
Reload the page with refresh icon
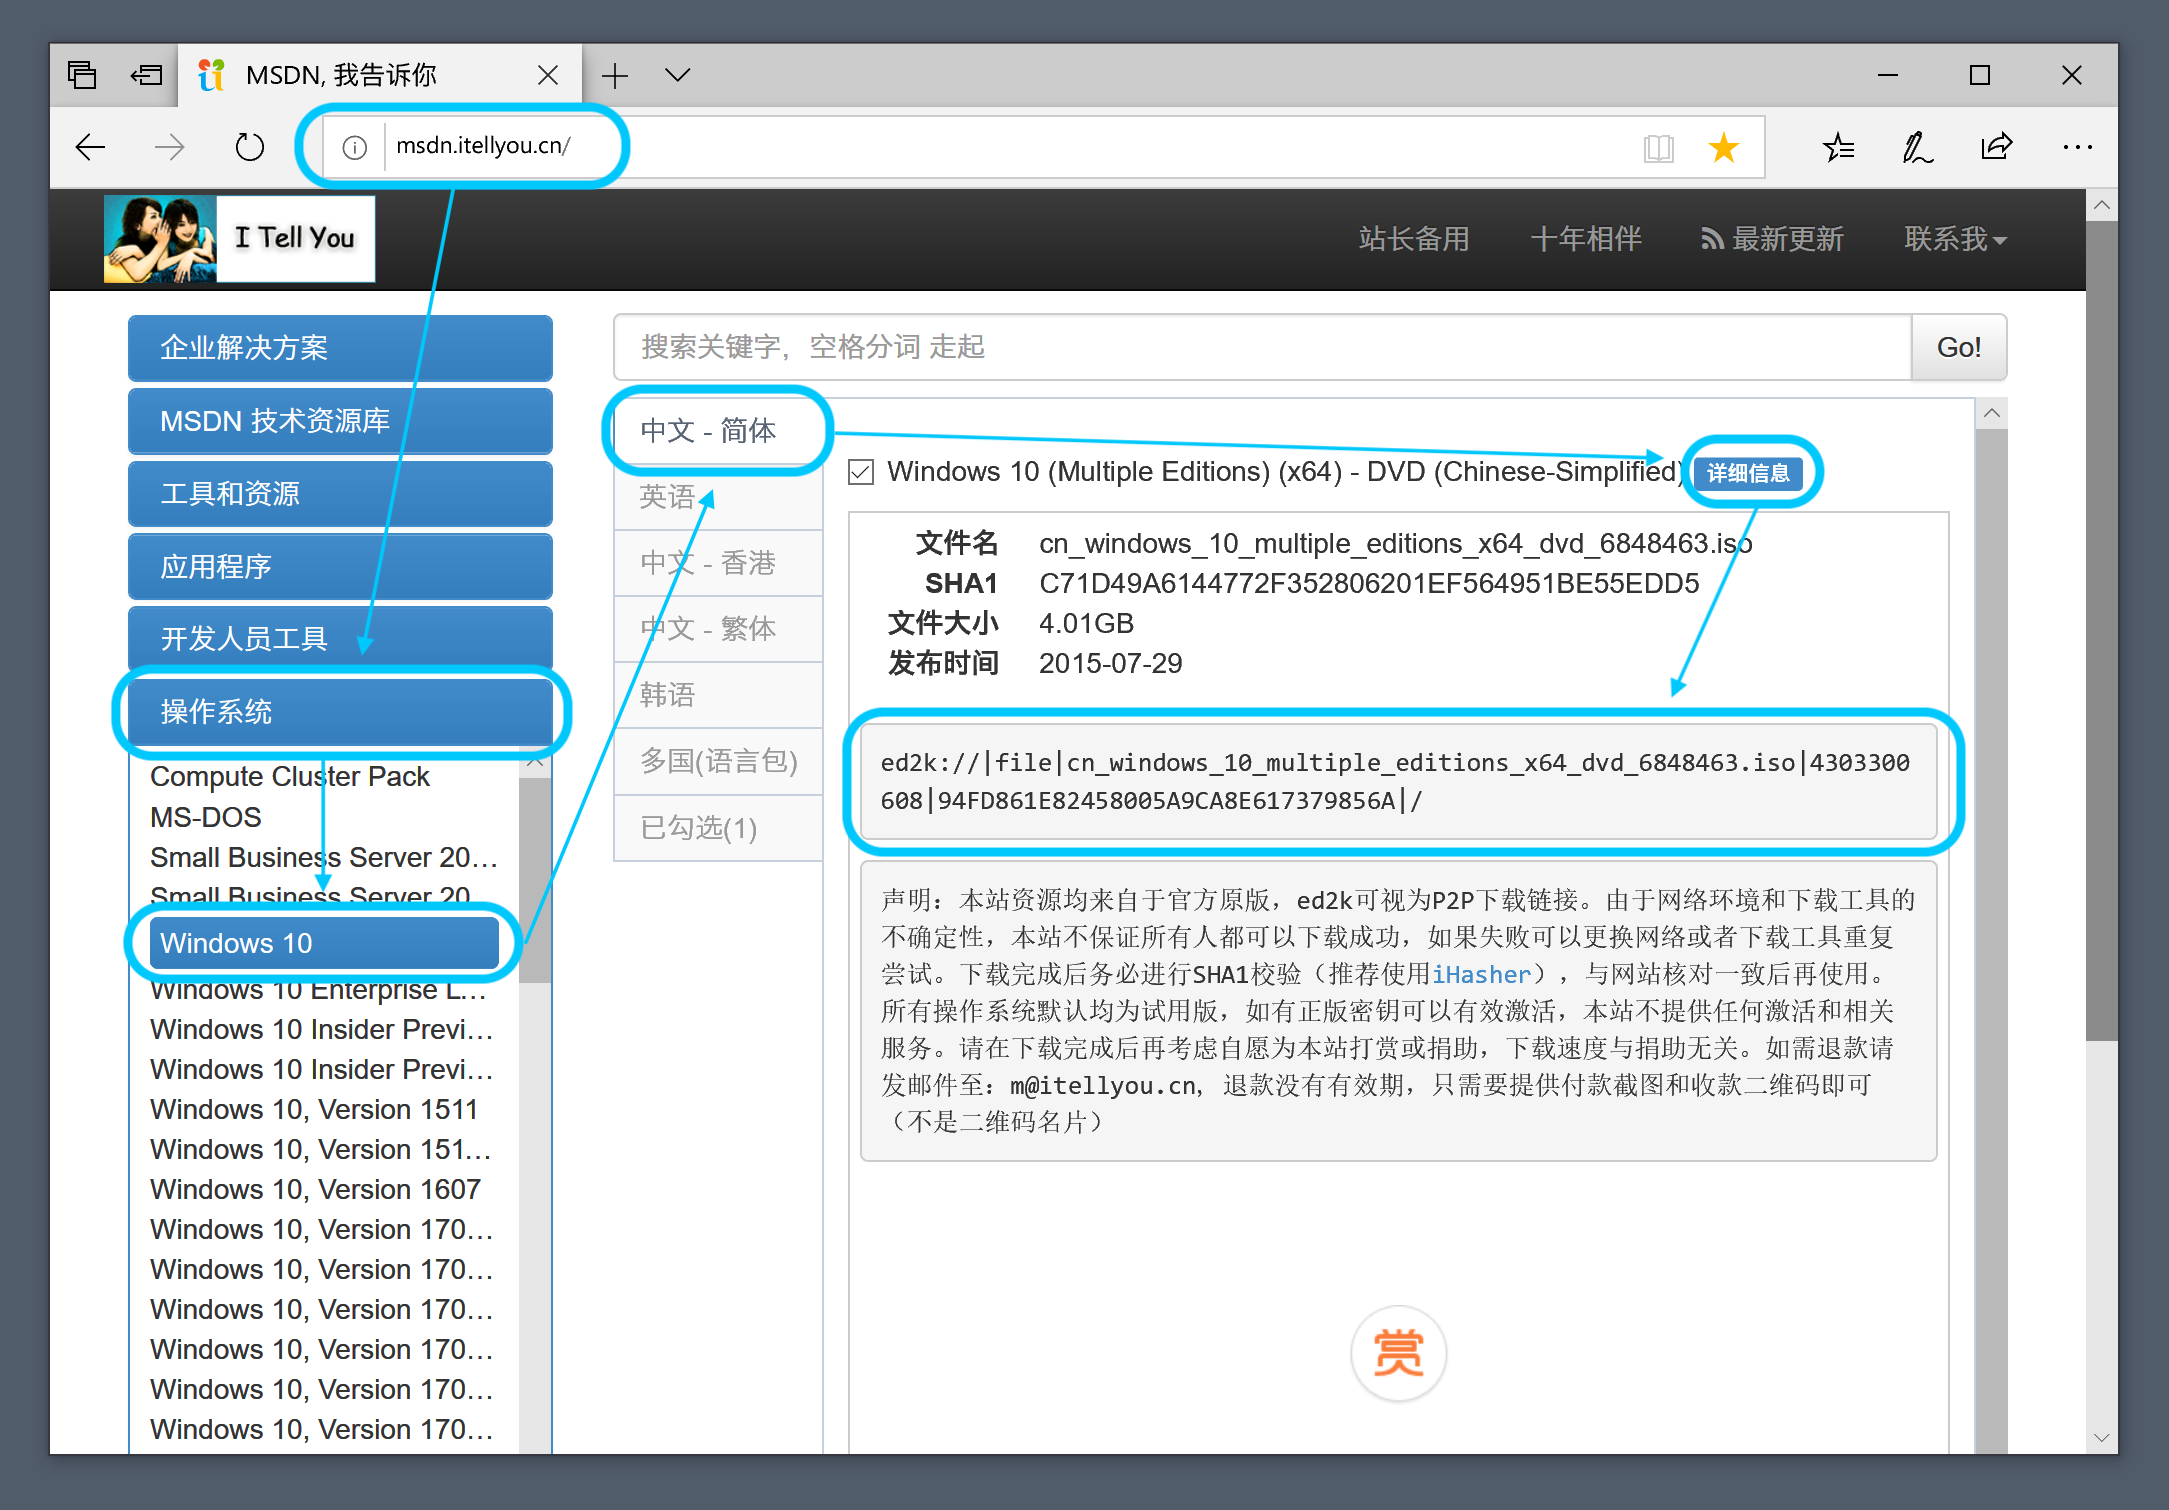[249, 147]
